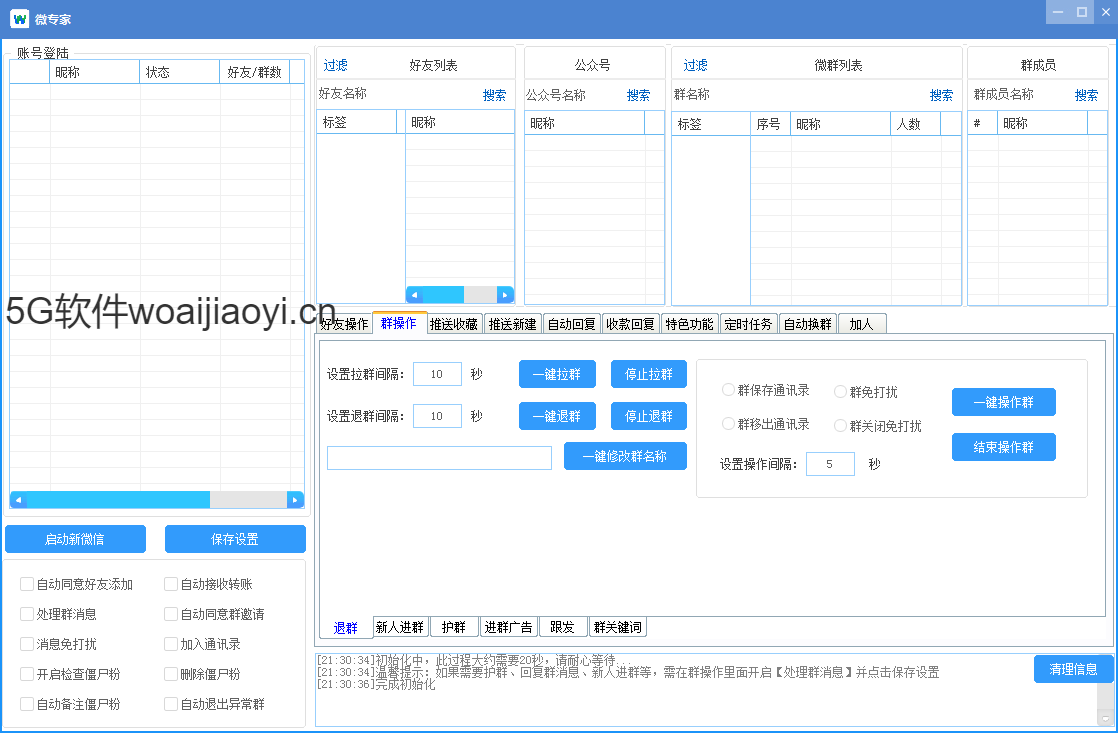Open the 推送新建 tab

513,324
